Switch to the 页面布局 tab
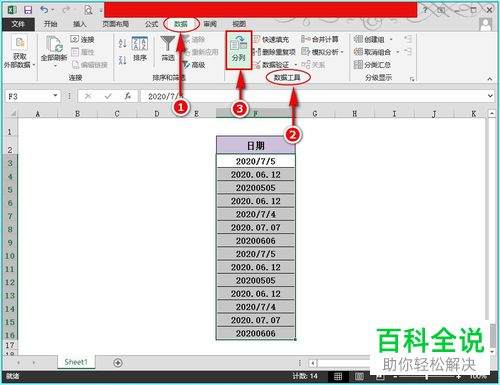 pos(115,24)
